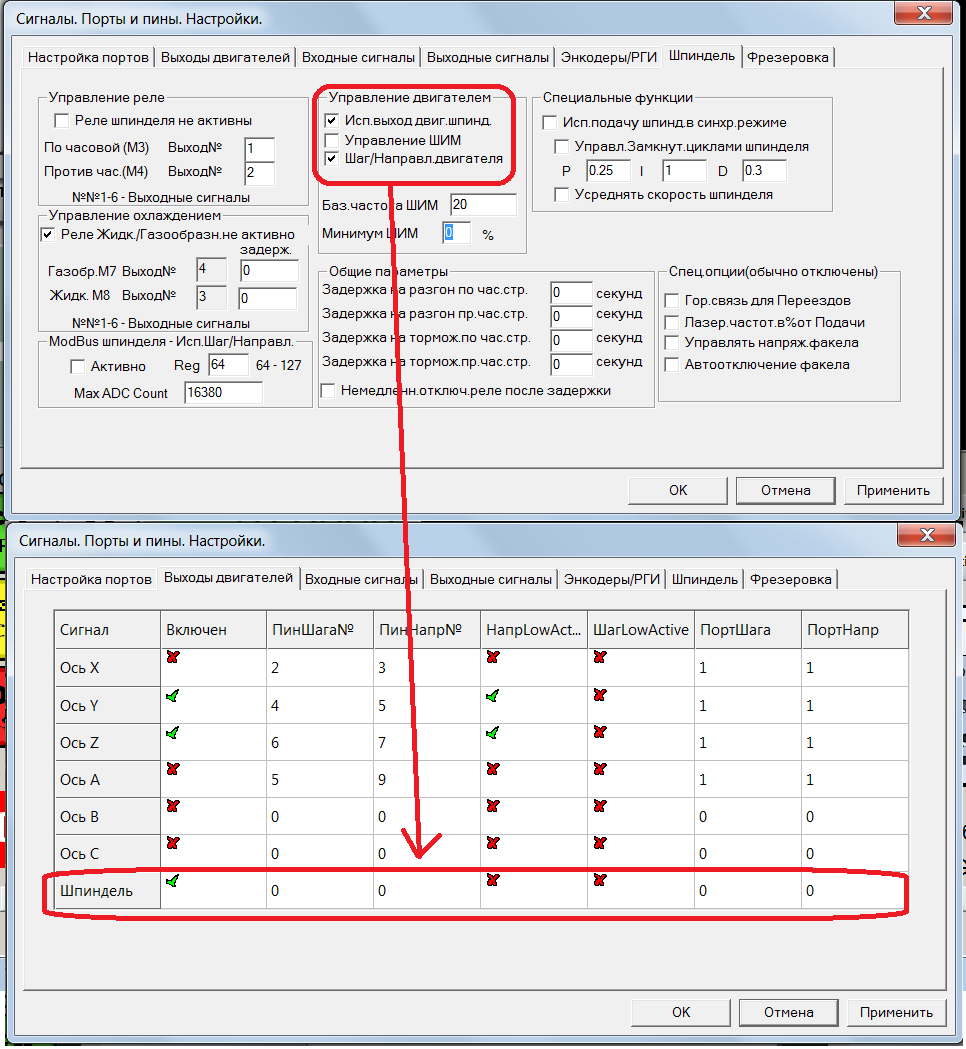Screen dimensions: 966x1049
Task: Toggle the Включен status for Ось A
Action: pyautogui.click(x=173, y=769)
